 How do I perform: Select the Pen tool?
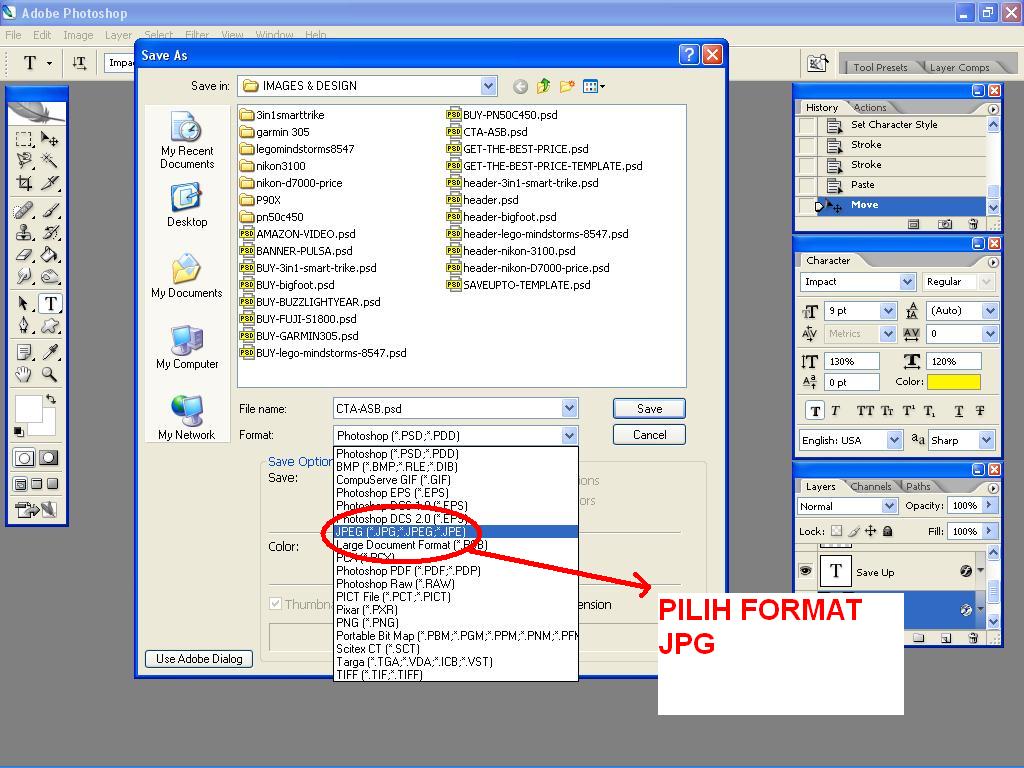tap(24, 325)
